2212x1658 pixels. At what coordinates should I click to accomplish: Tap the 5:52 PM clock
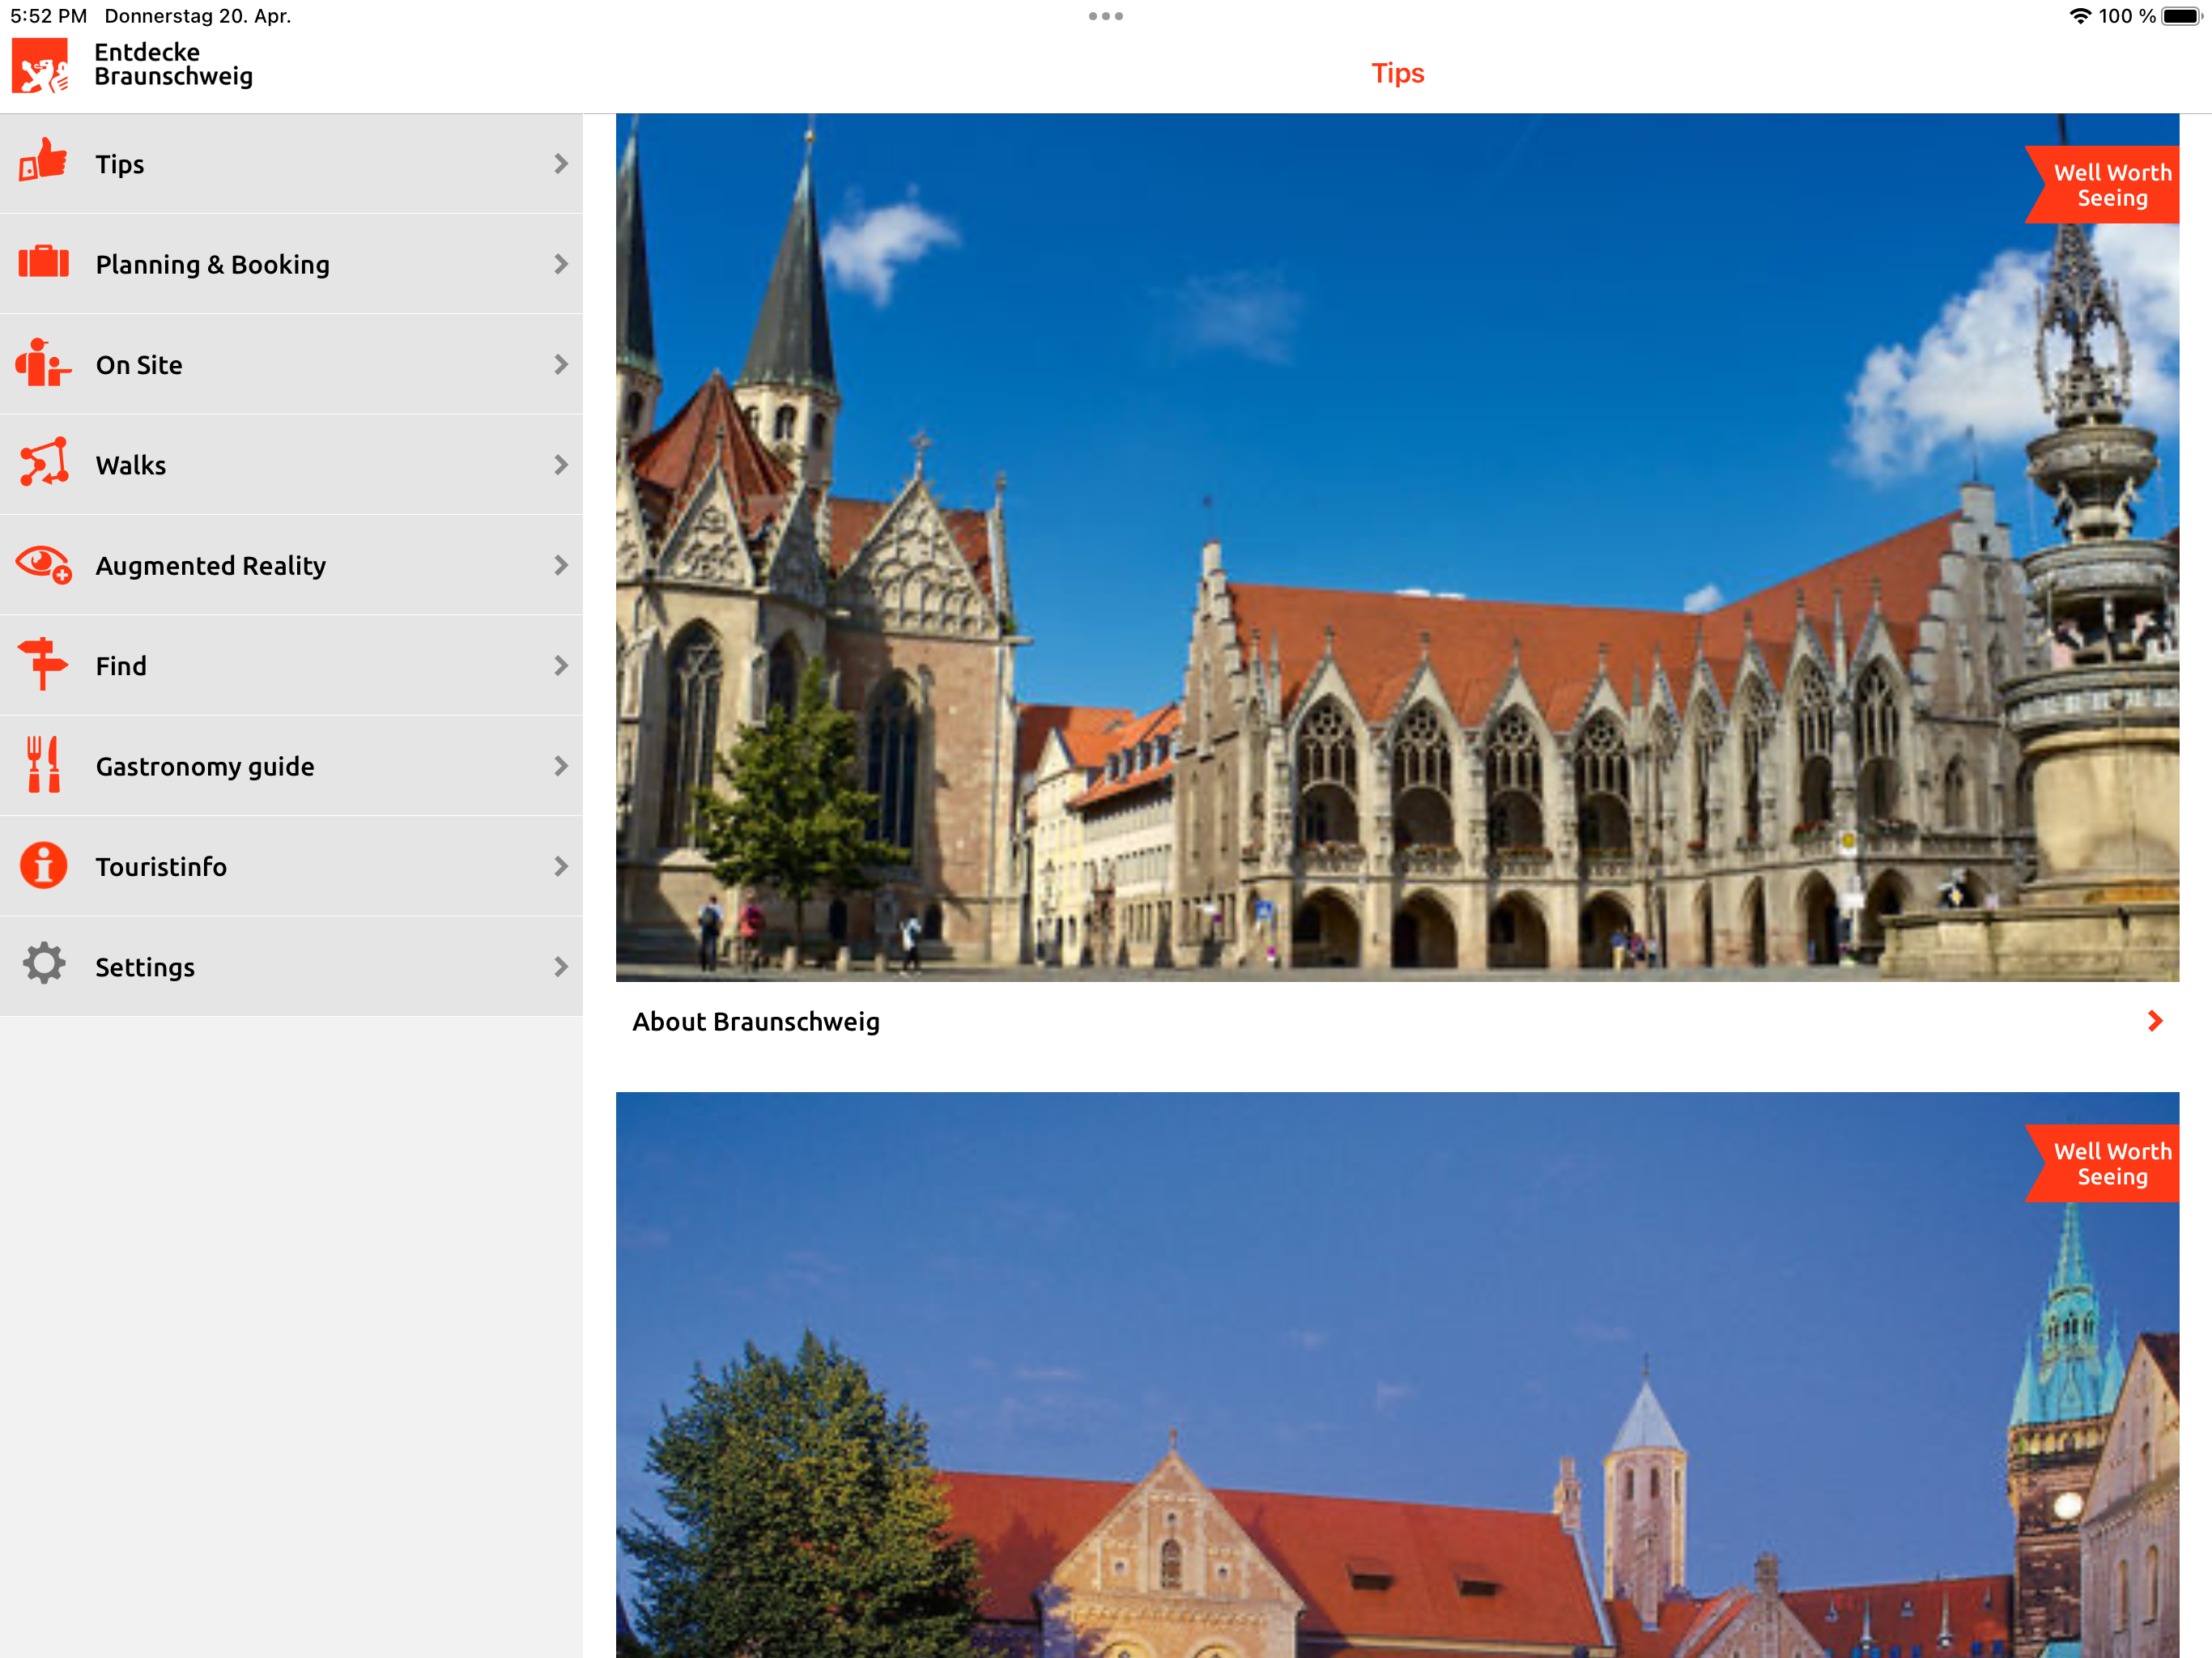[48, 16]
